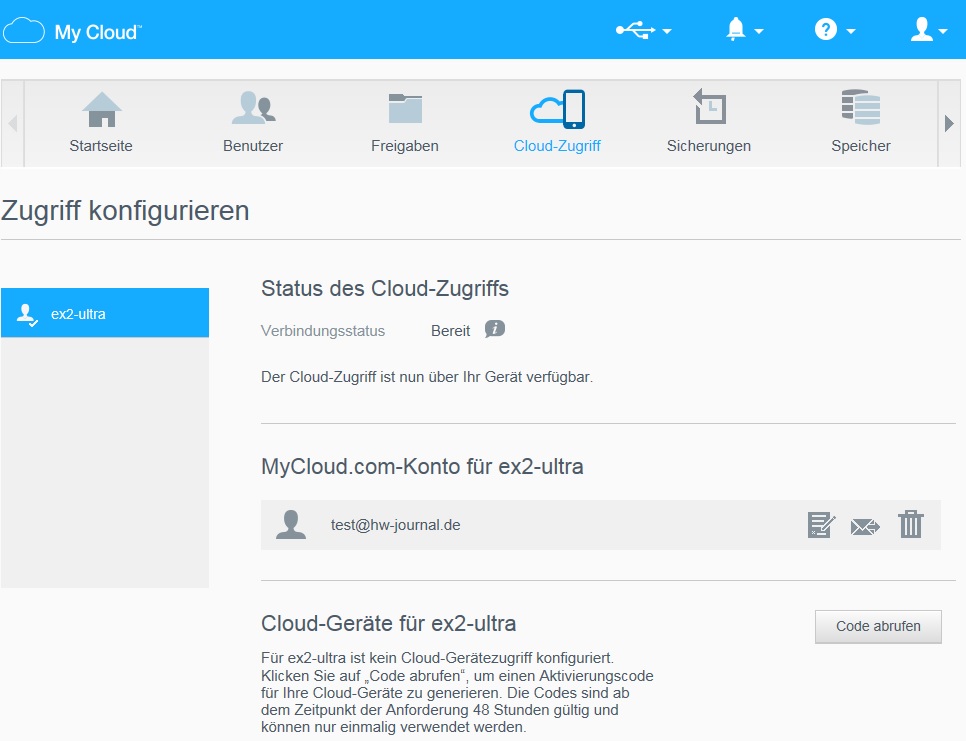Open the Sicherungen tab
This screenshot has height=741, width=966.
click(x=708, y=123)
